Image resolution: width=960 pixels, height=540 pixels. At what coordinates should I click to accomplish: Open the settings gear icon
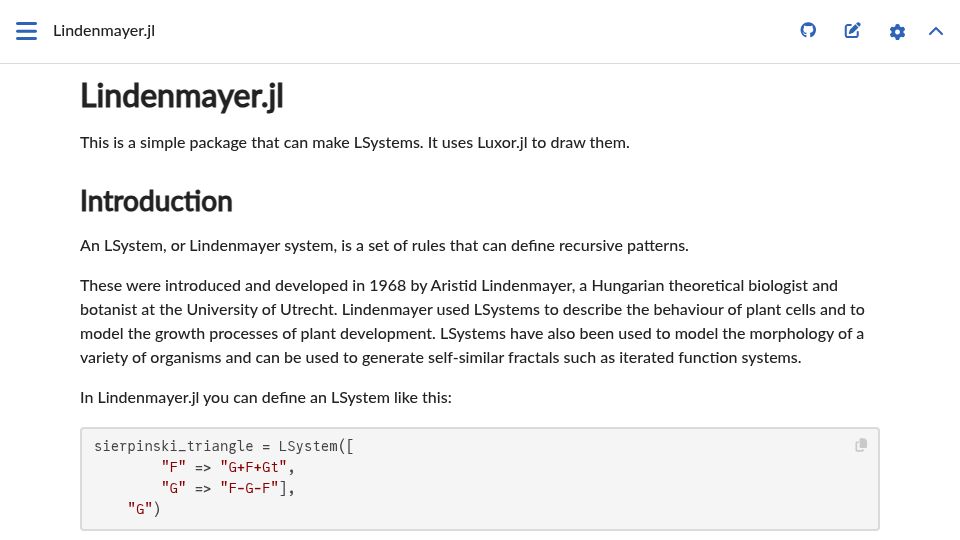click(x=897, y=32)
